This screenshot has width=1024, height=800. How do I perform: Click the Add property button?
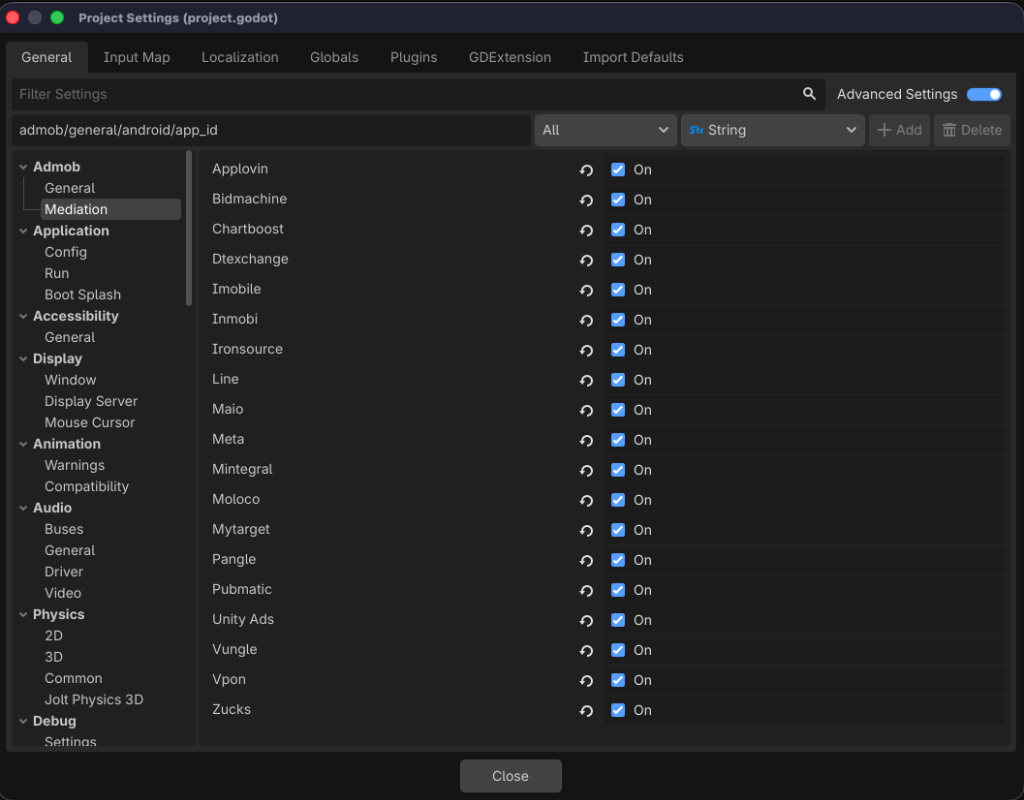pos(899,130)
